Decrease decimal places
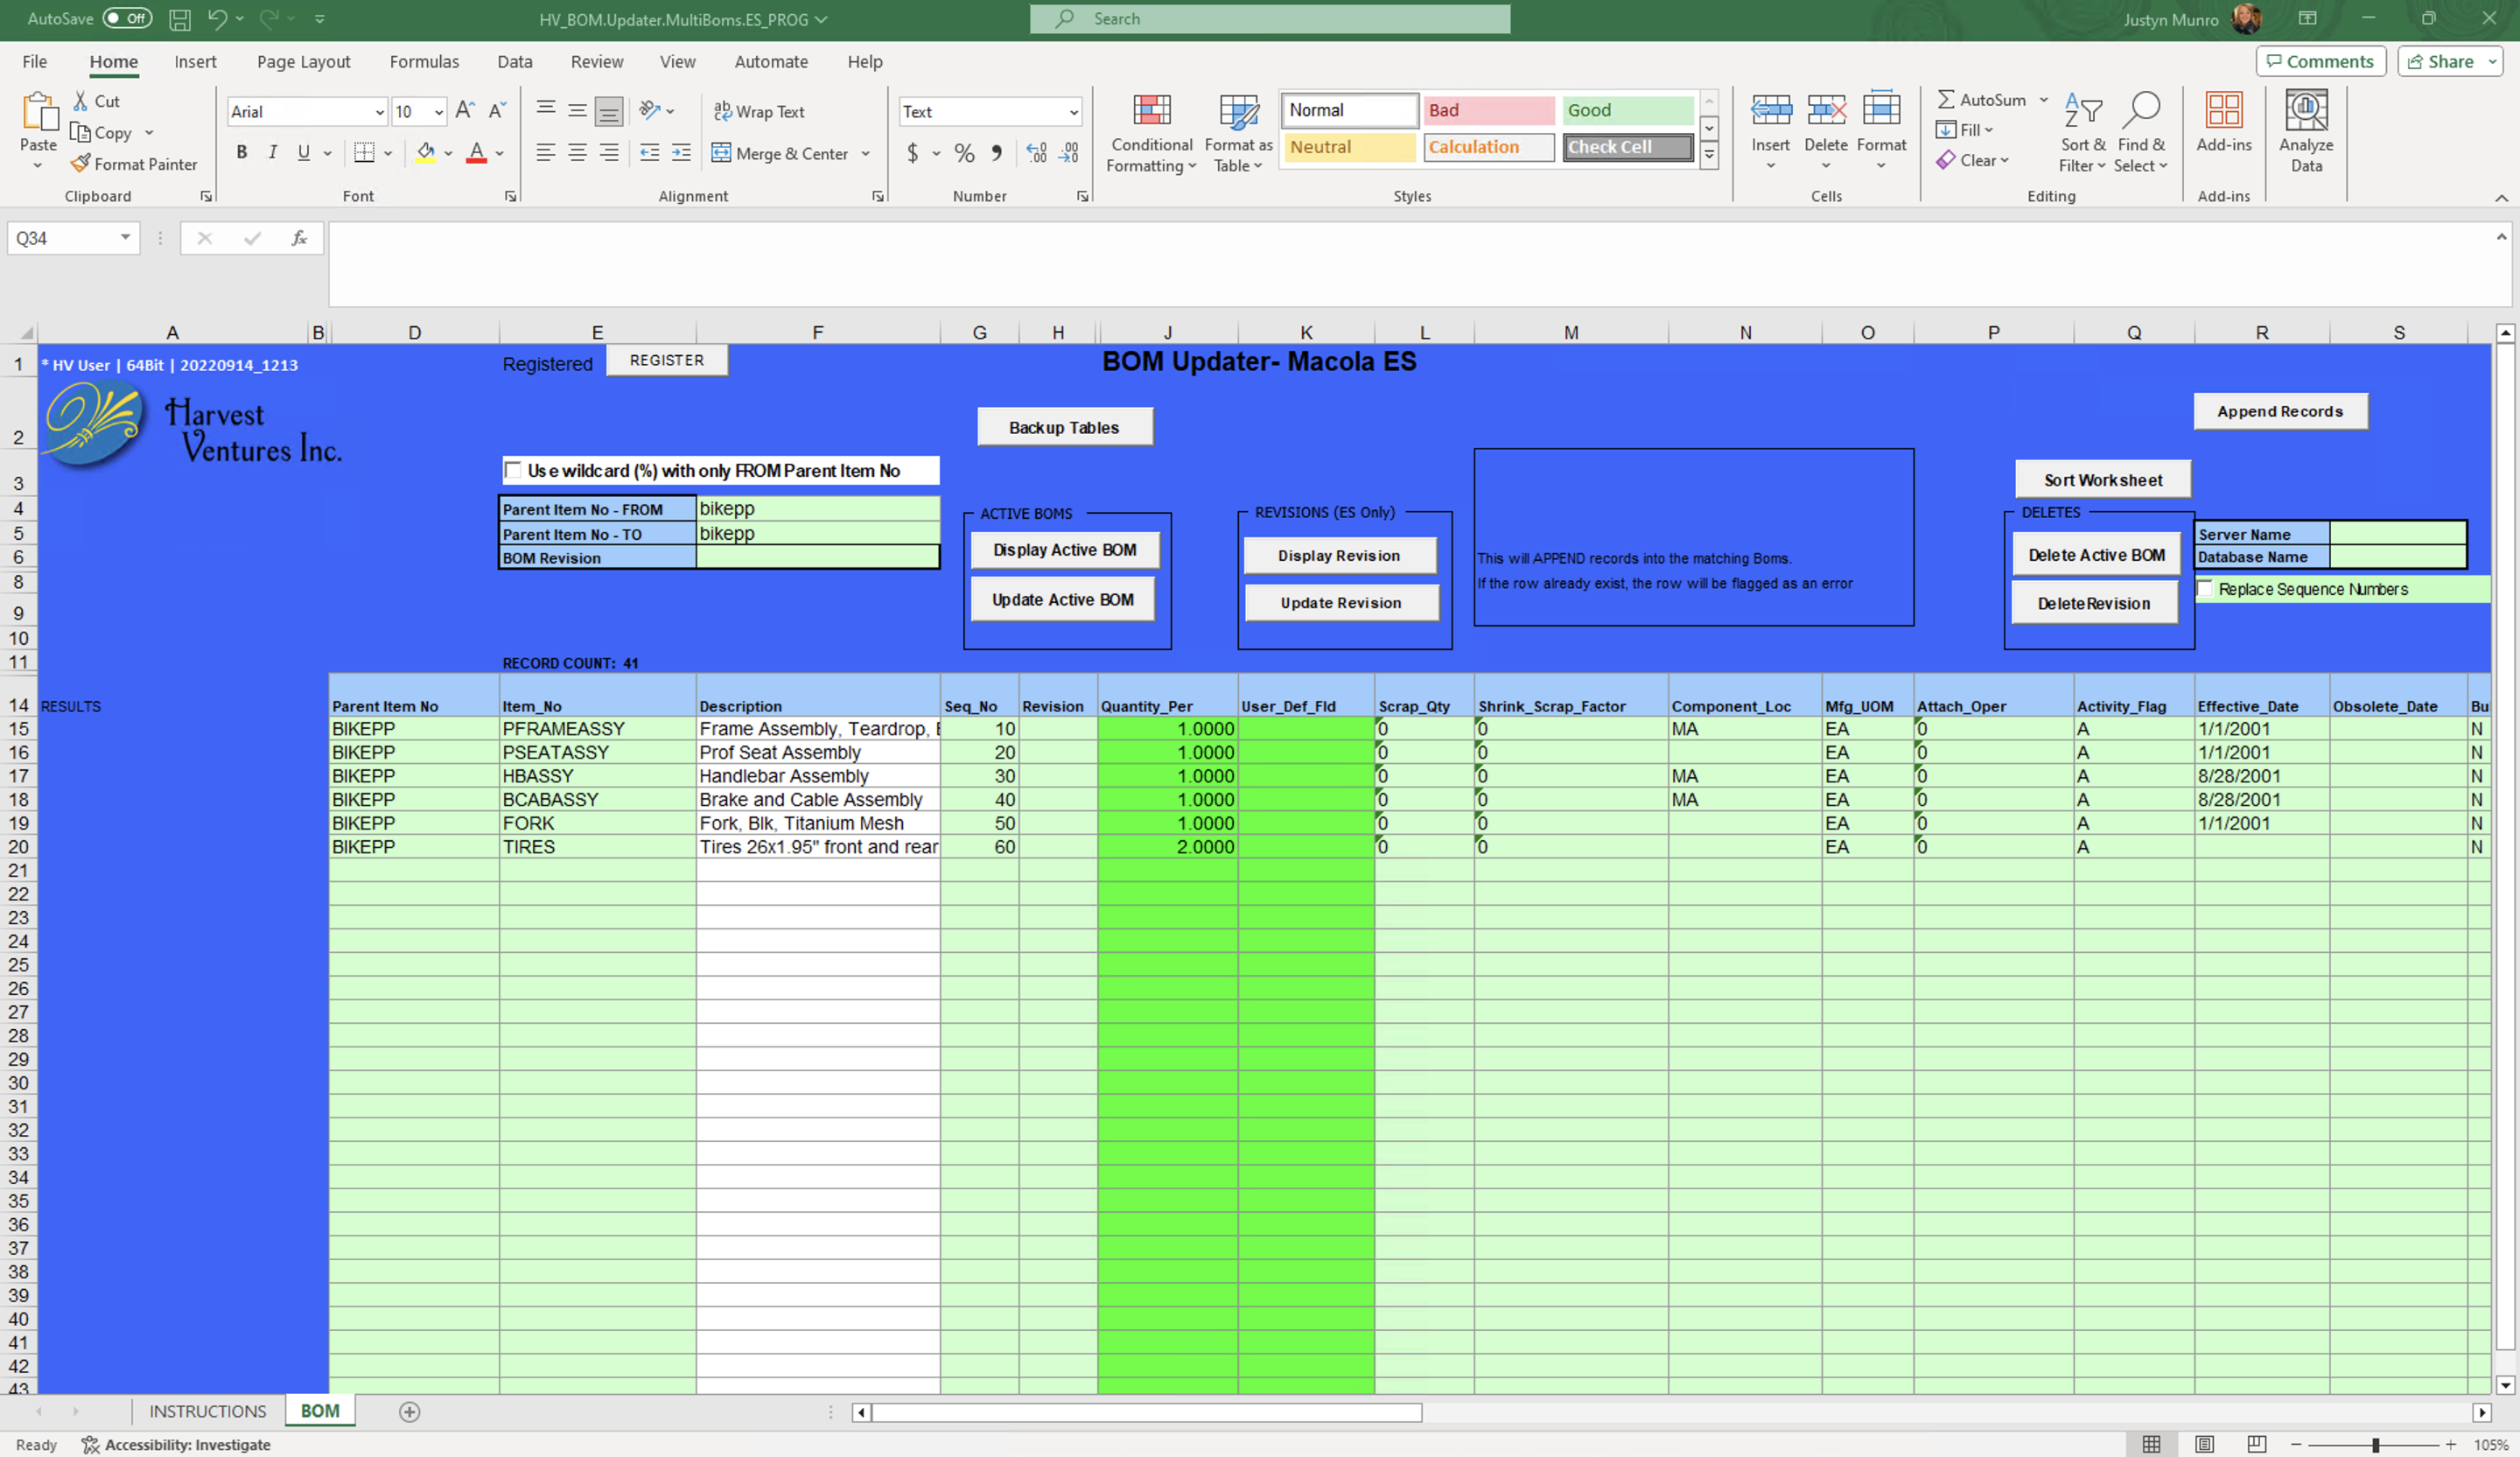Viewport: 2520px width, 1457px height. point(1069,152)
